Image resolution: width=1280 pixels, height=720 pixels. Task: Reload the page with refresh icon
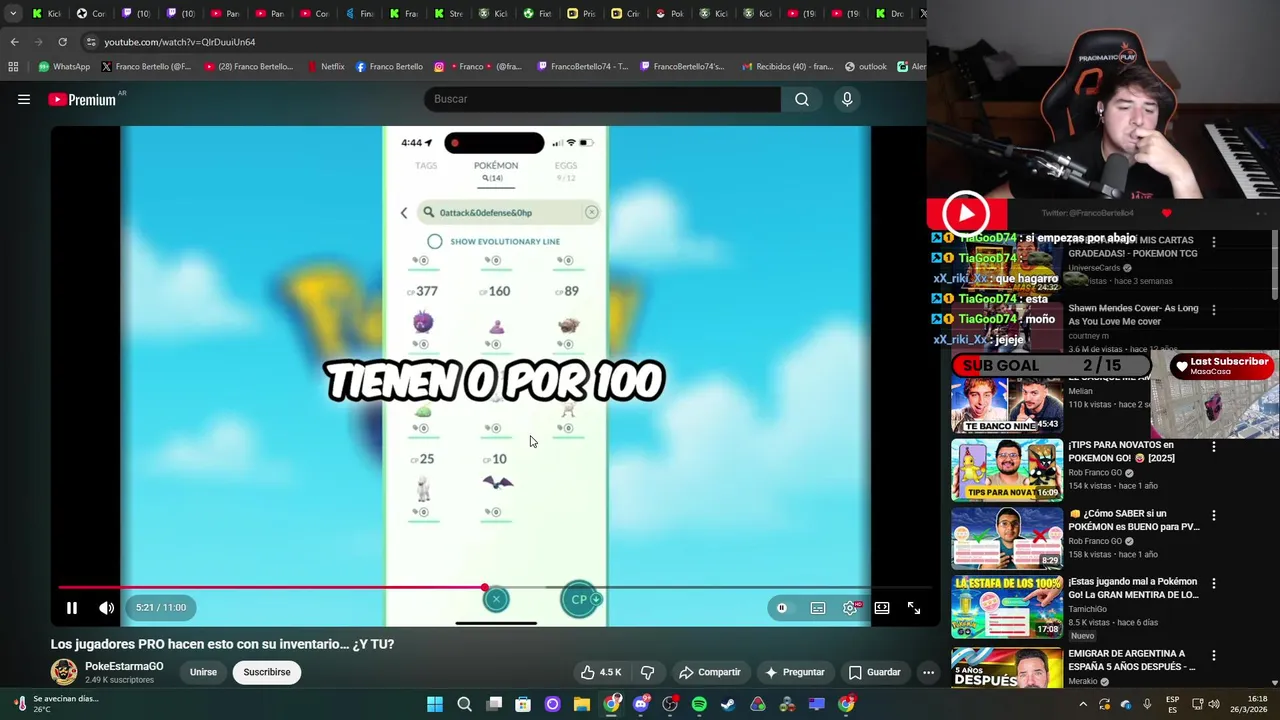62,42
